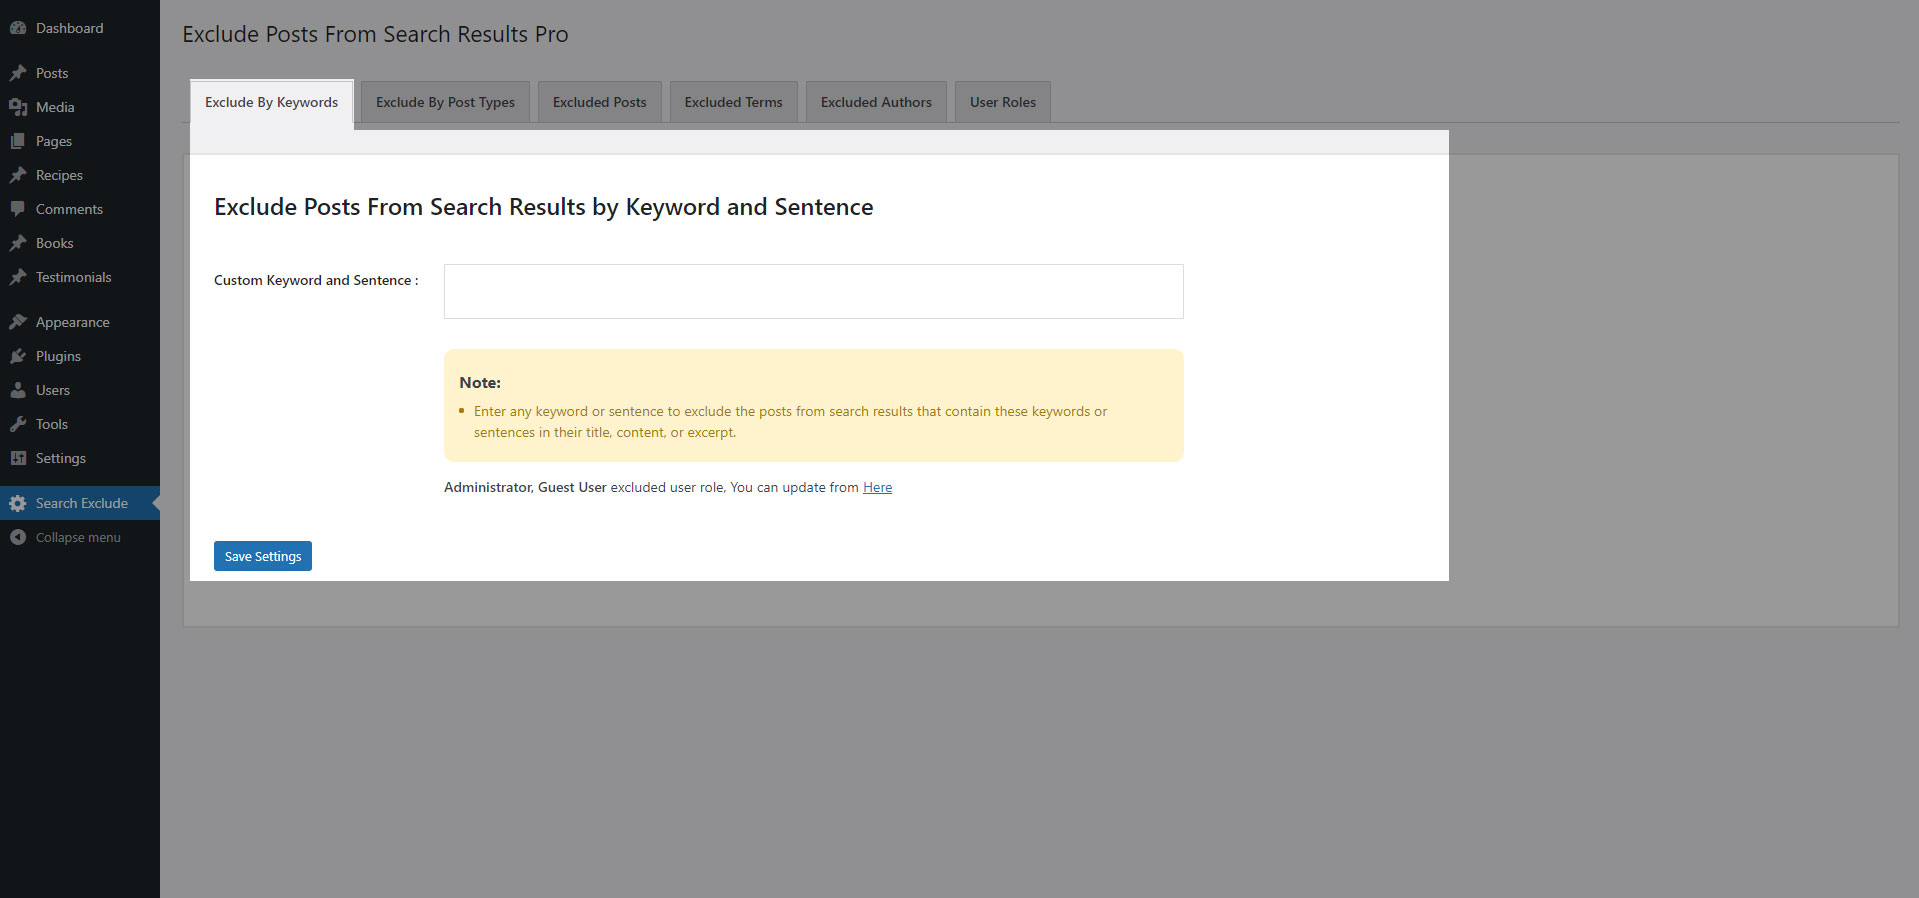Click the Tools wrench icon
This screenshot has height=898, width=1919.
[x=18, y=424]
